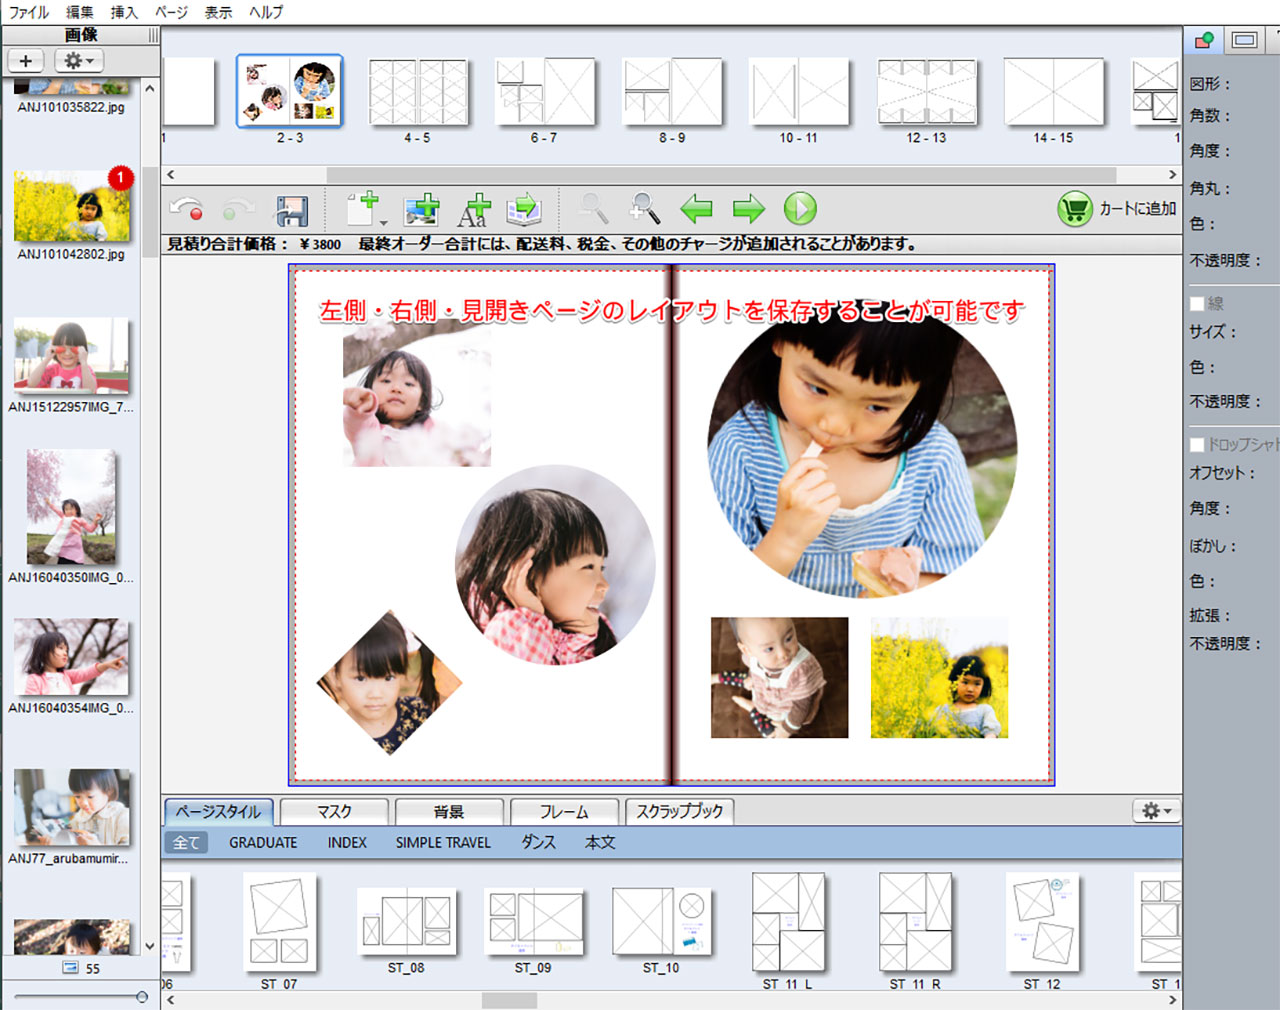This screenshot has width=1280, height=1010.
Task: Choose layout template ST_08
Action: [406, 920]
